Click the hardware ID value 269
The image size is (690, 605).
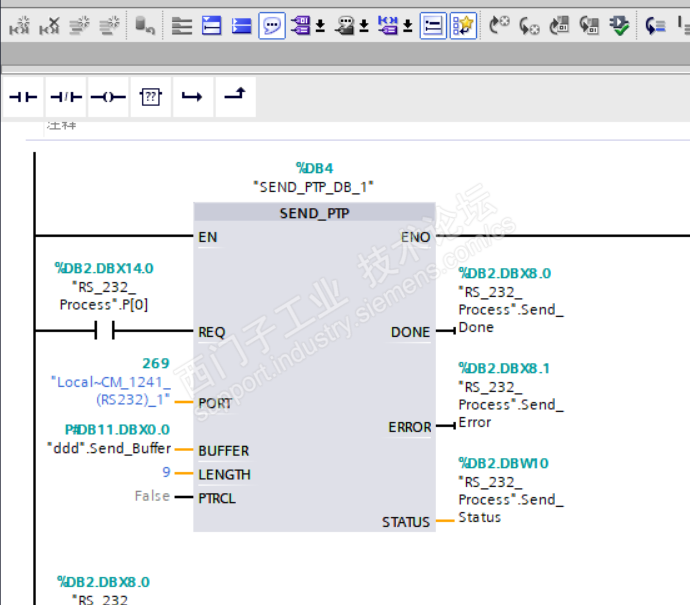tap(156, 363)
